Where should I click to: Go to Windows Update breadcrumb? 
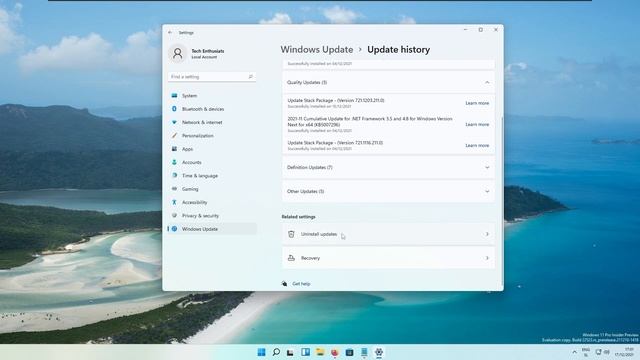pos(317,49)
